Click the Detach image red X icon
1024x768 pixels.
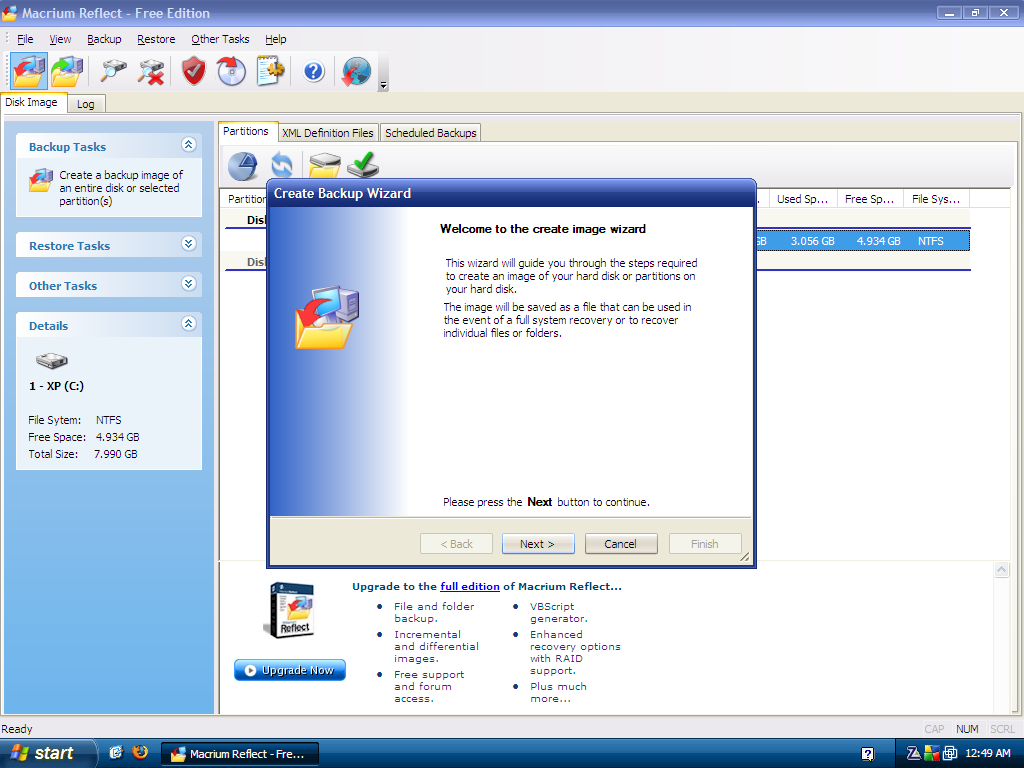tap(151, 71)
